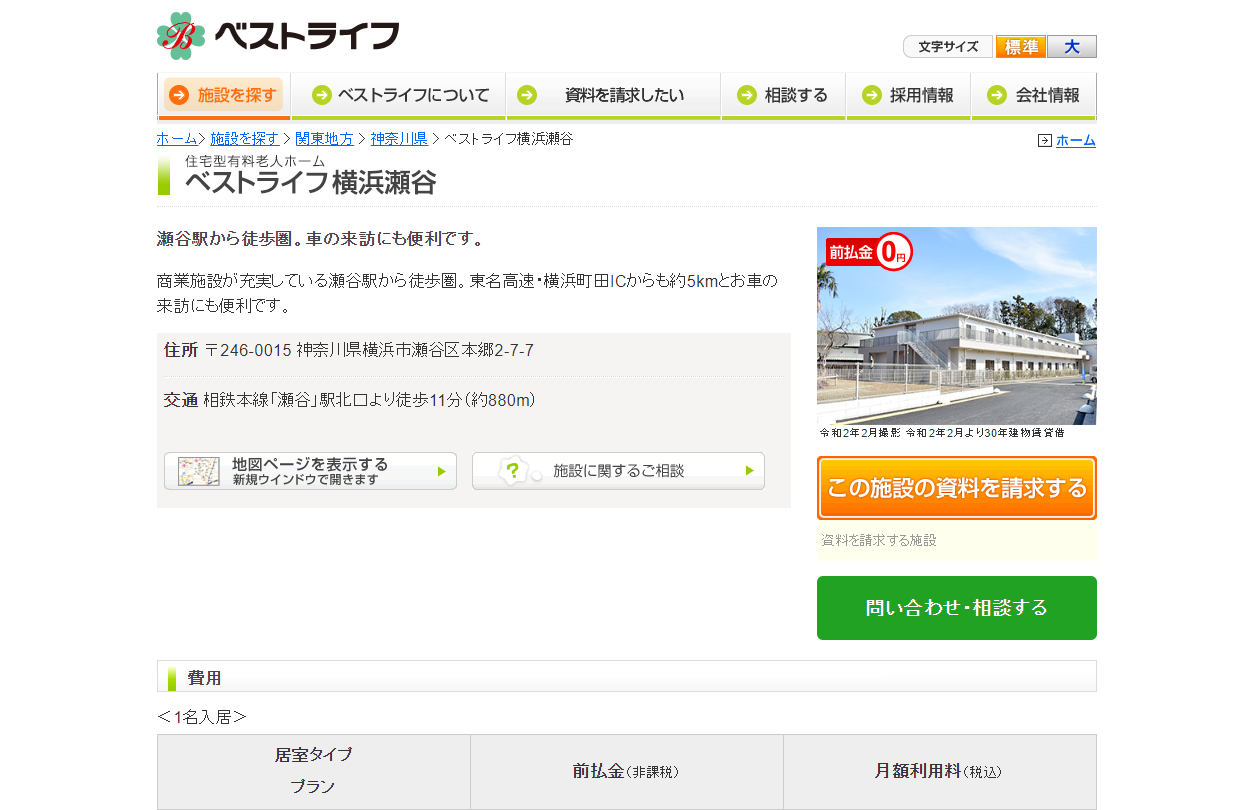Screen dimensions: 1254x810
Task: Click the green arrow icon on 会社情報 tab
Action: point(996,95)
